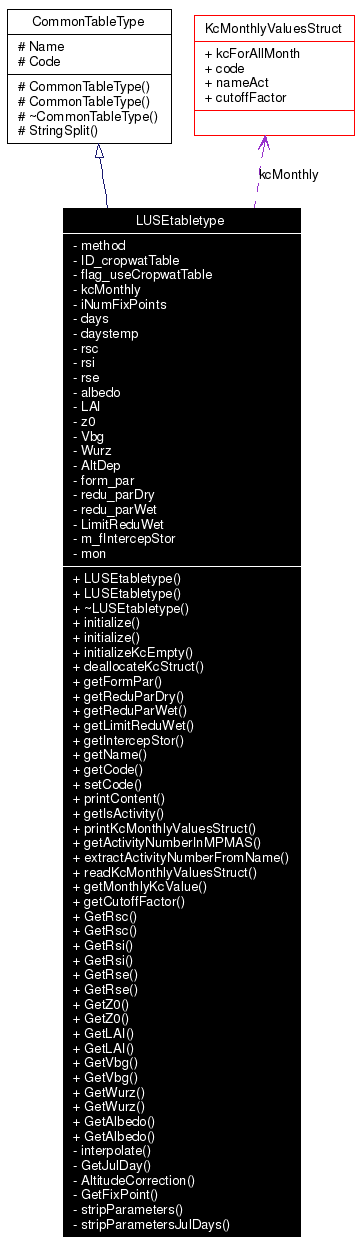This screenshot has height=1244, width=361.
Task: Click the kcMonthly edge label
Action: tap(288, 174)
